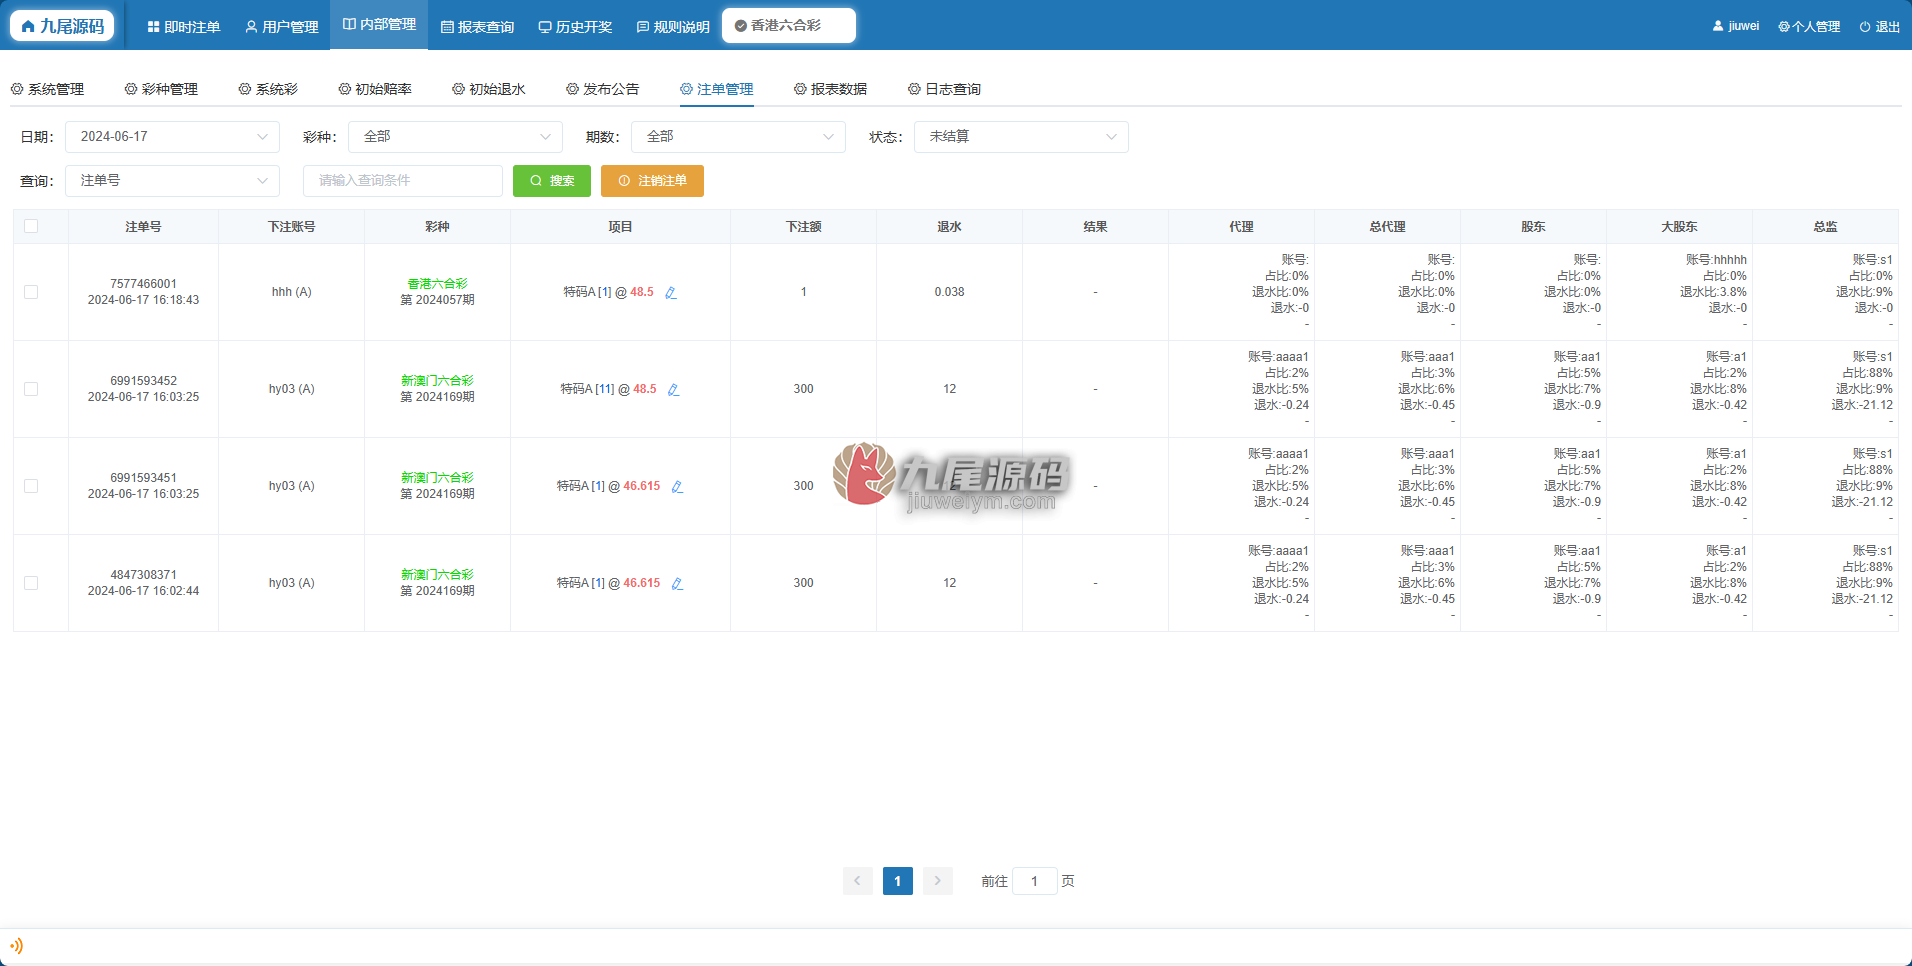Click the edit pencil icon beside 特码A [11]

coord(674,390)
